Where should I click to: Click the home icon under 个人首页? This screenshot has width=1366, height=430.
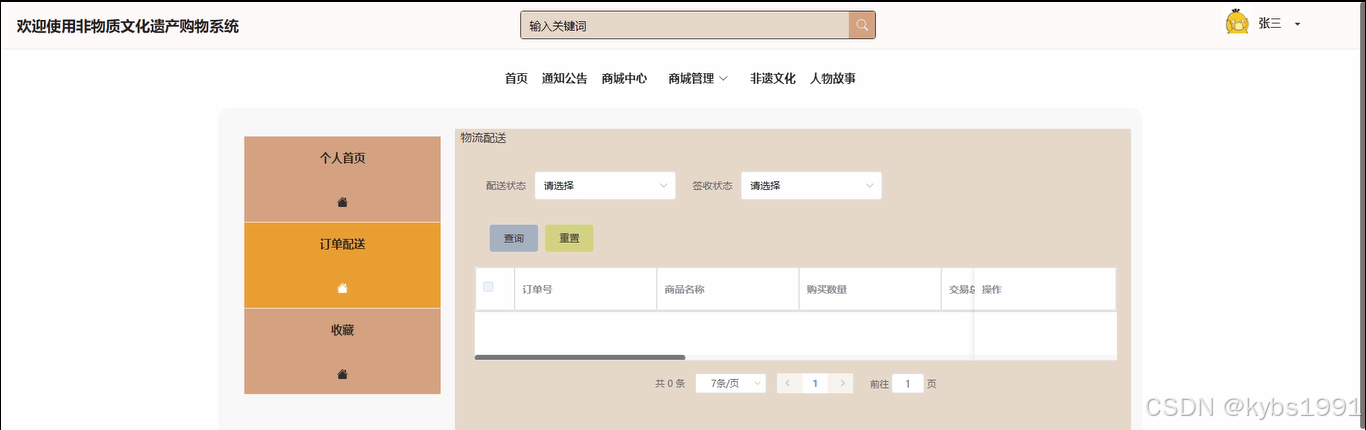342,202
